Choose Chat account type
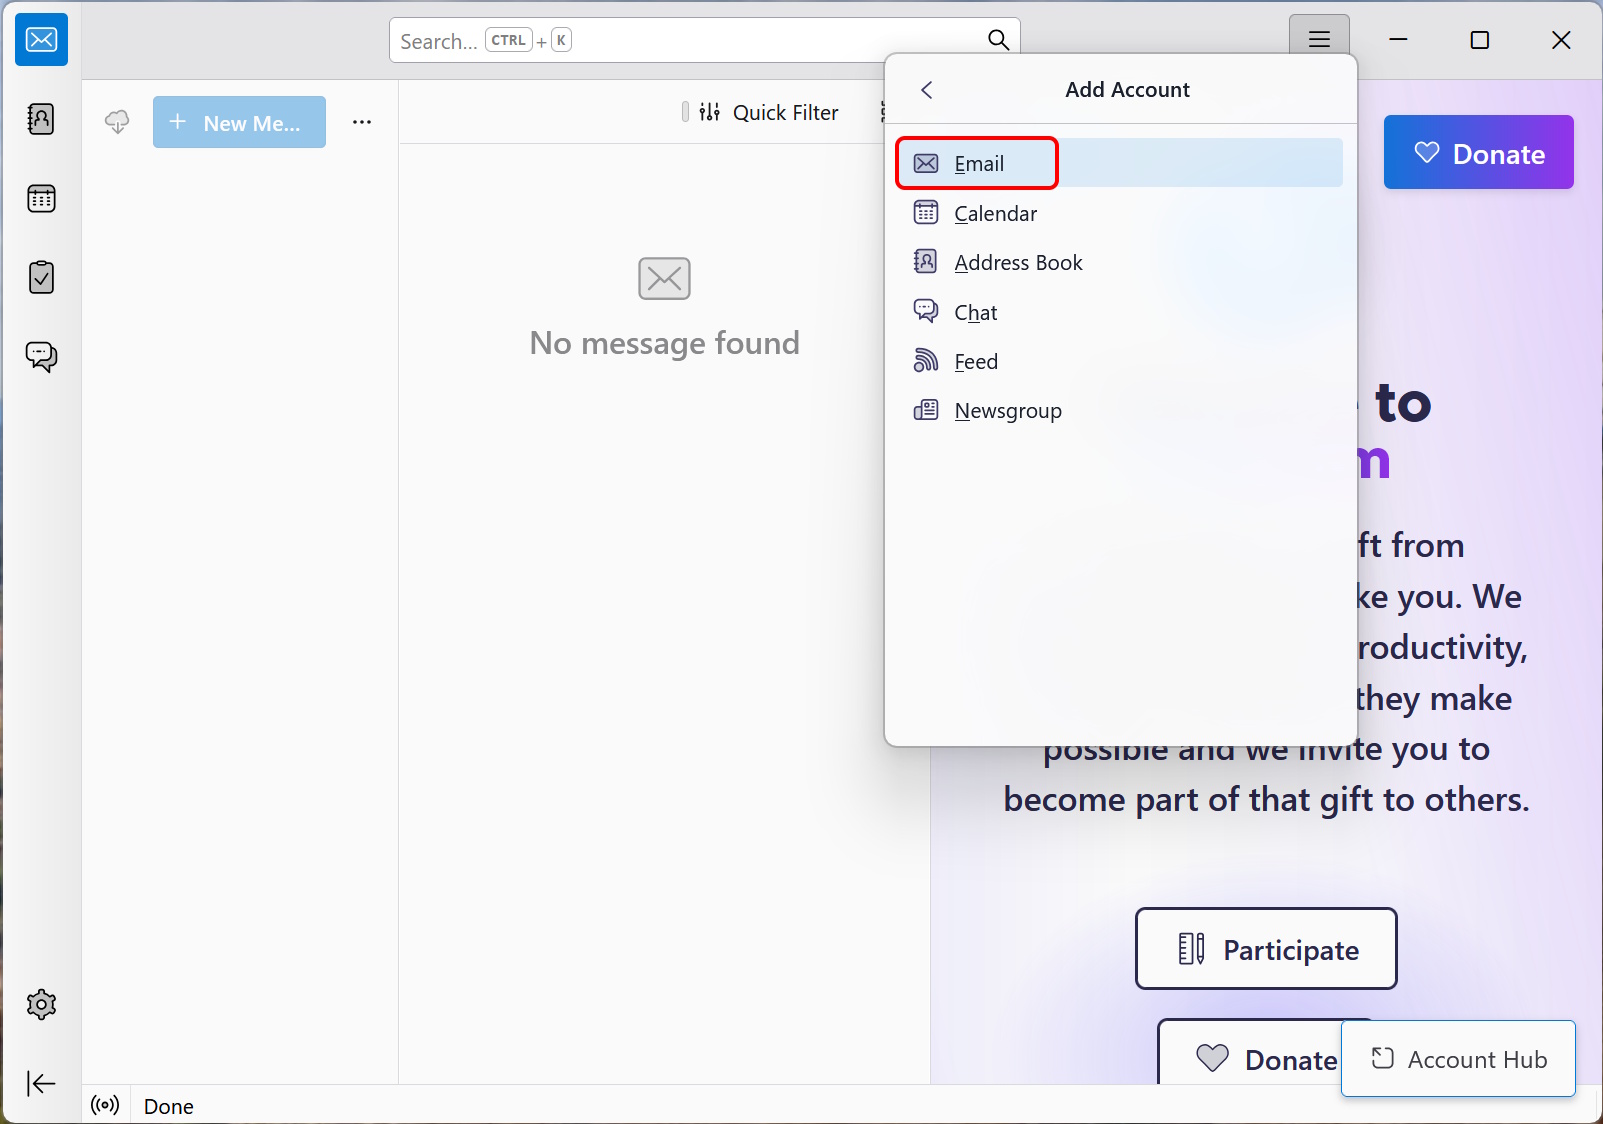 1120,312
